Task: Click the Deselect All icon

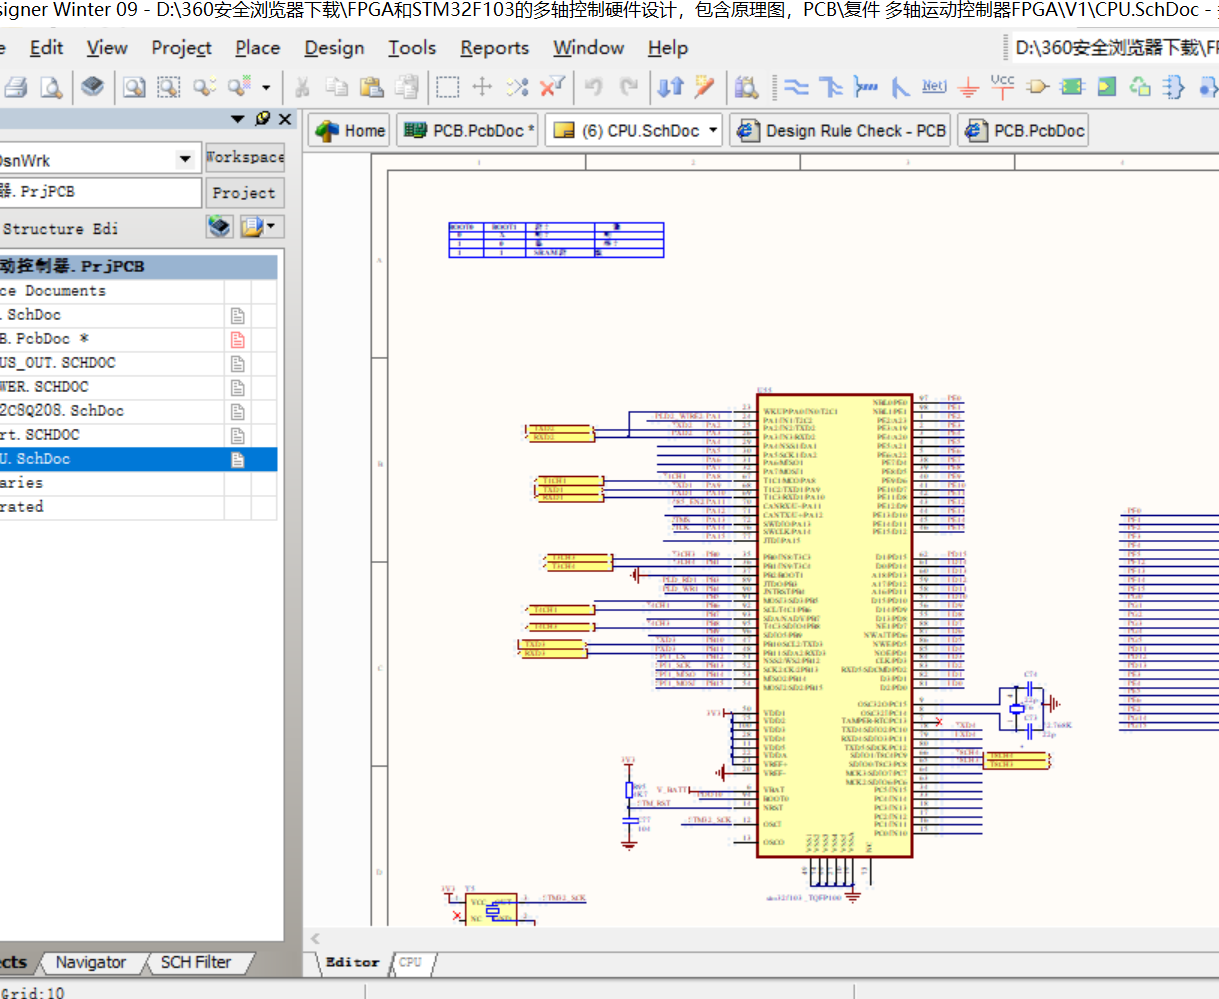Action: (517, 88)
